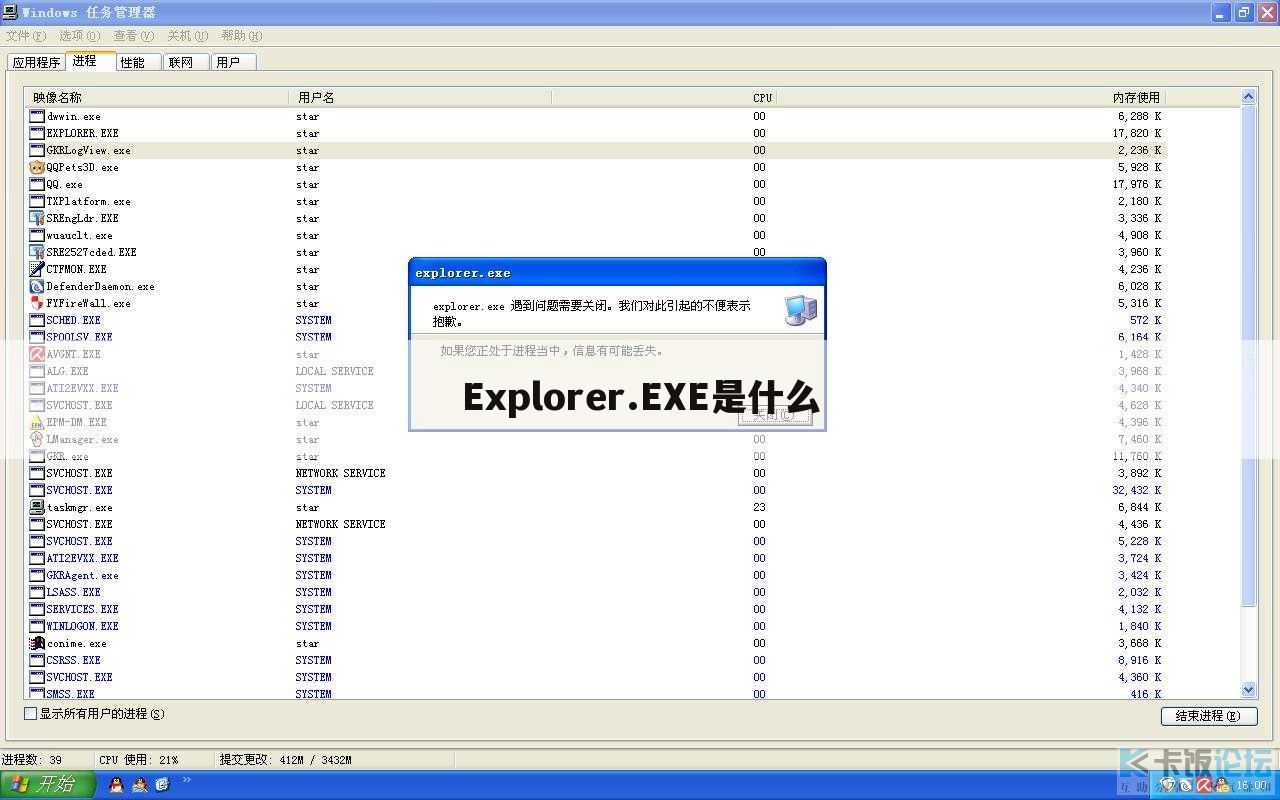Click the process list vertical scrollbar thumb

click(x=1248, y=355)
